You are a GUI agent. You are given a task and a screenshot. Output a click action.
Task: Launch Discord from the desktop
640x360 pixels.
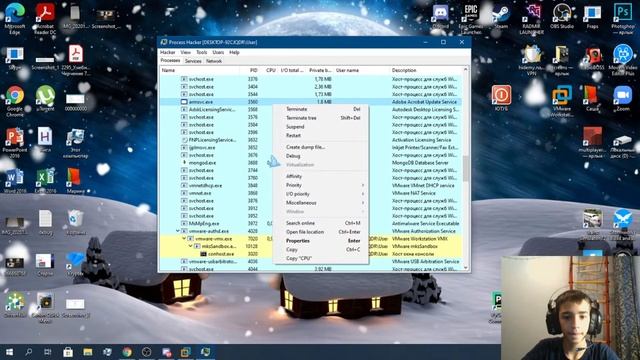pos(440,17)
